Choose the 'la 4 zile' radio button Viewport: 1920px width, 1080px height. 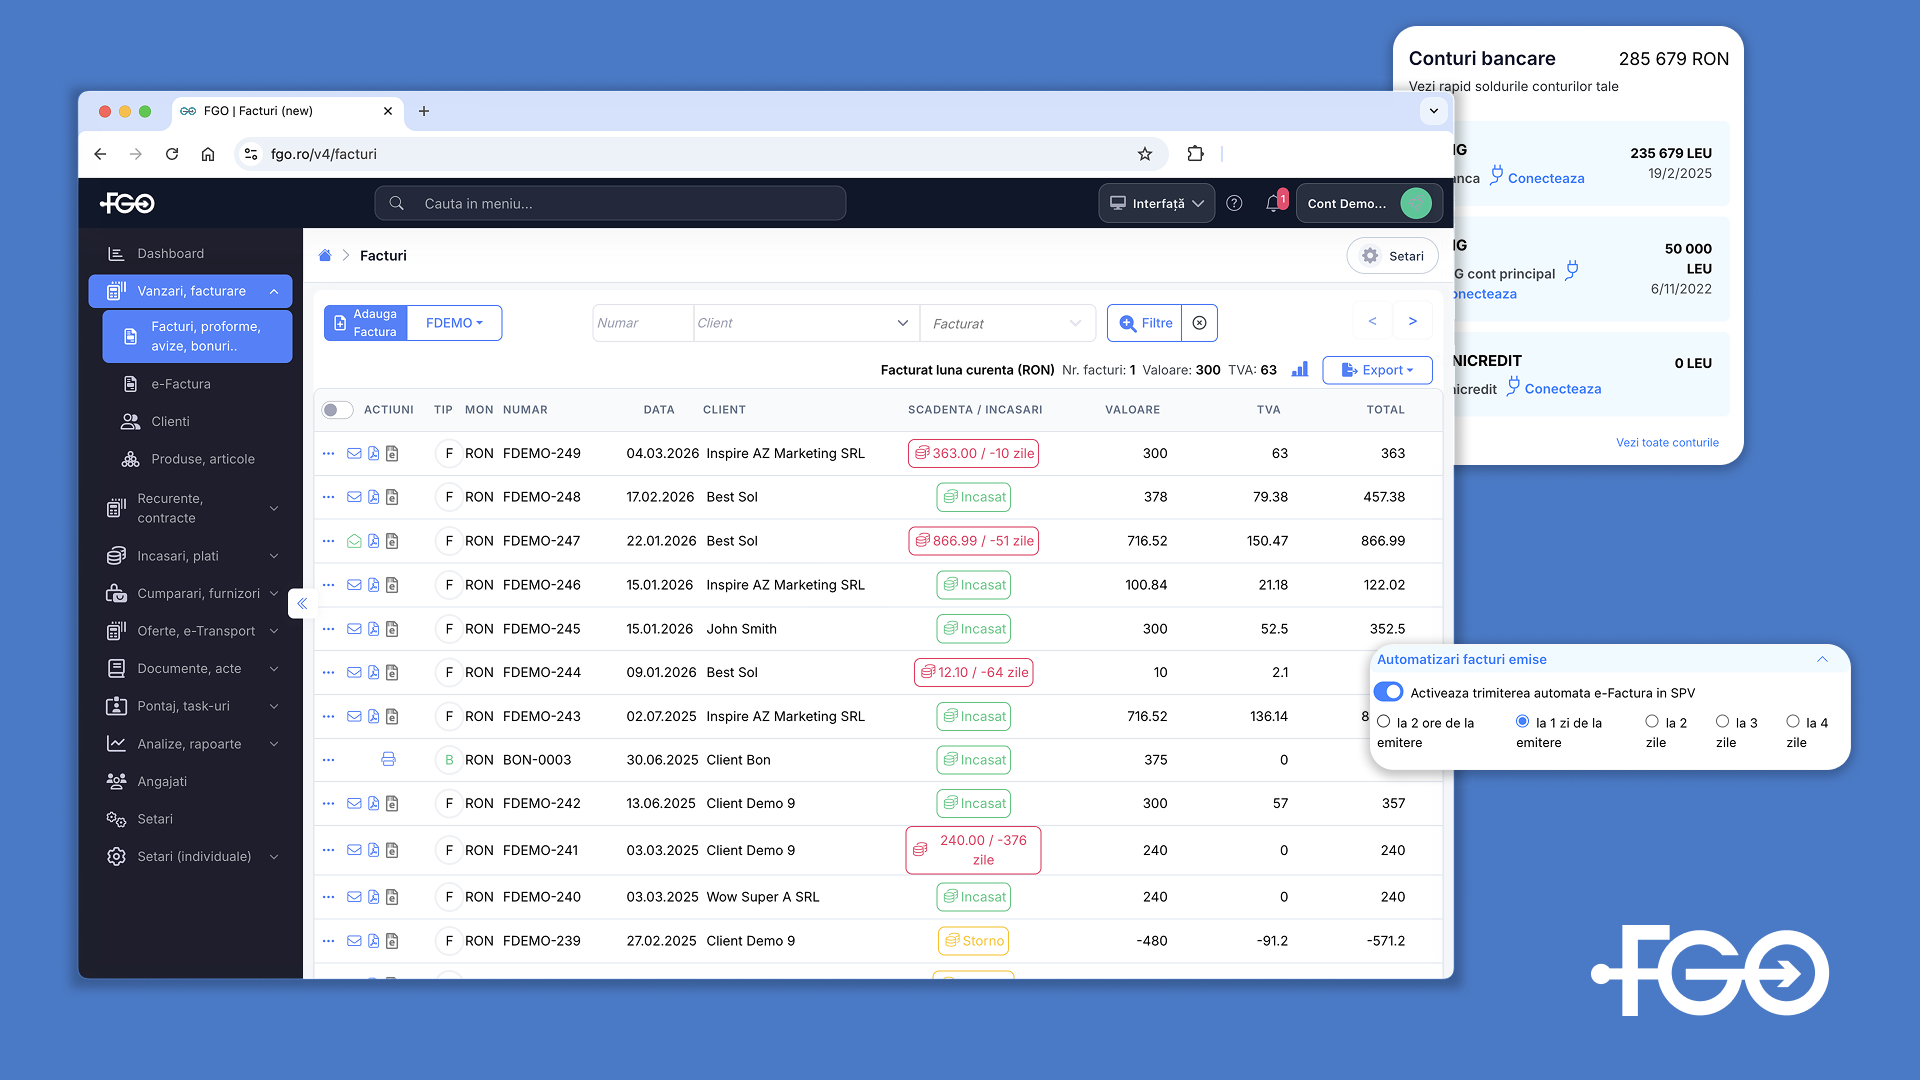tap(1793, 722)
